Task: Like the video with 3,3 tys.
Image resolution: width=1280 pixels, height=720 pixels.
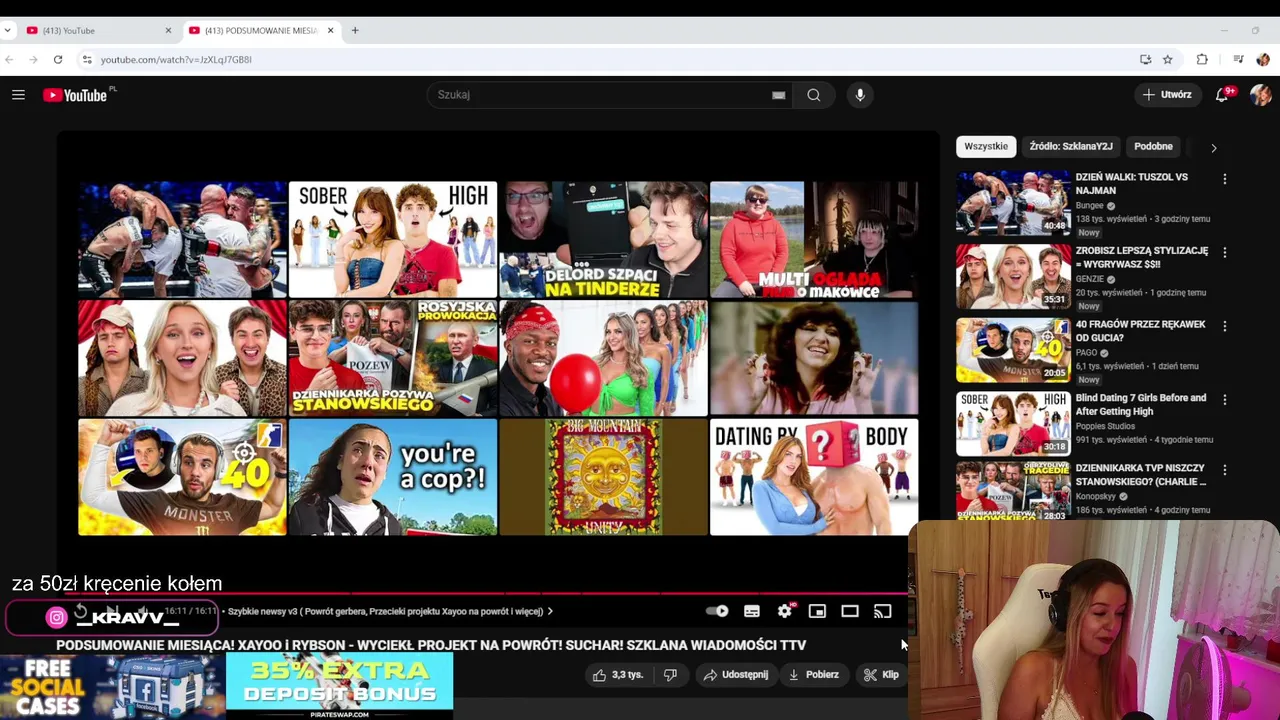Action: (617, 675)
